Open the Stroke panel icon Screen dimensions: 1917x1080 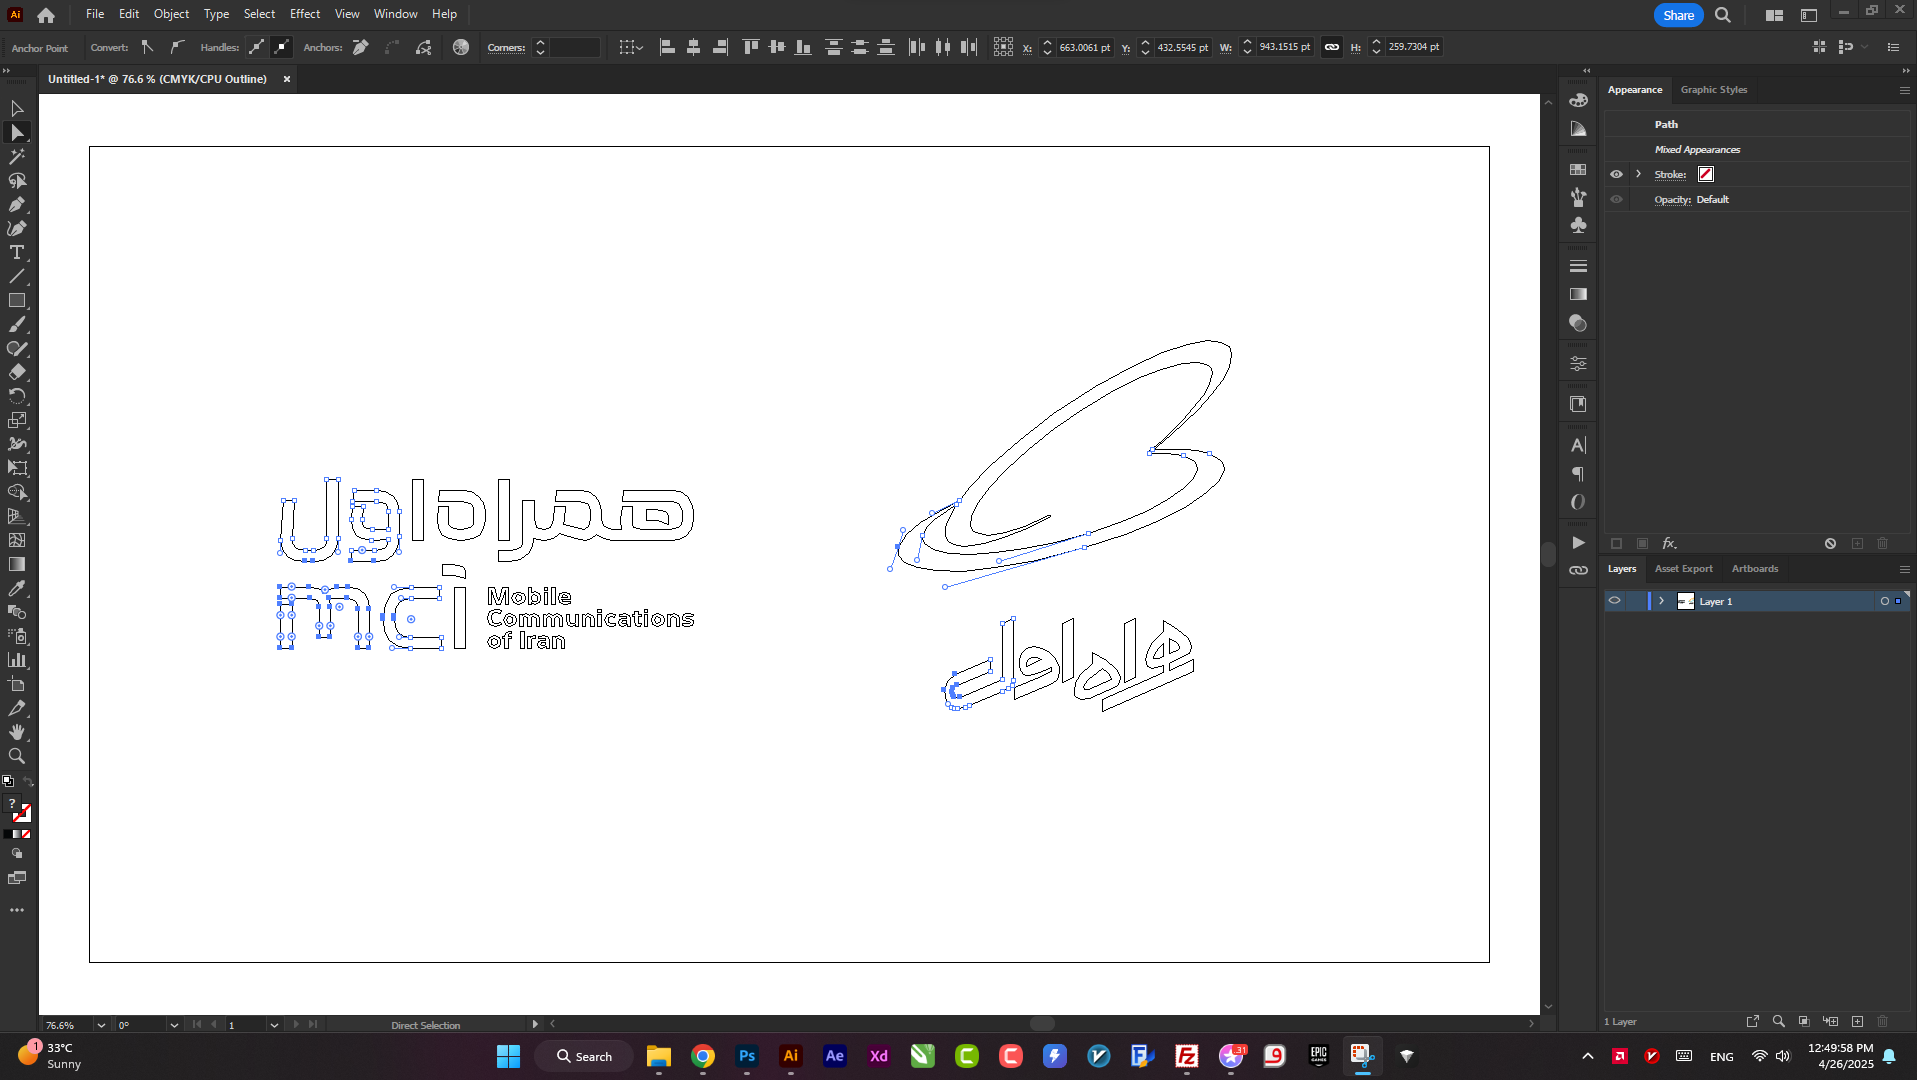[1578, 267]
